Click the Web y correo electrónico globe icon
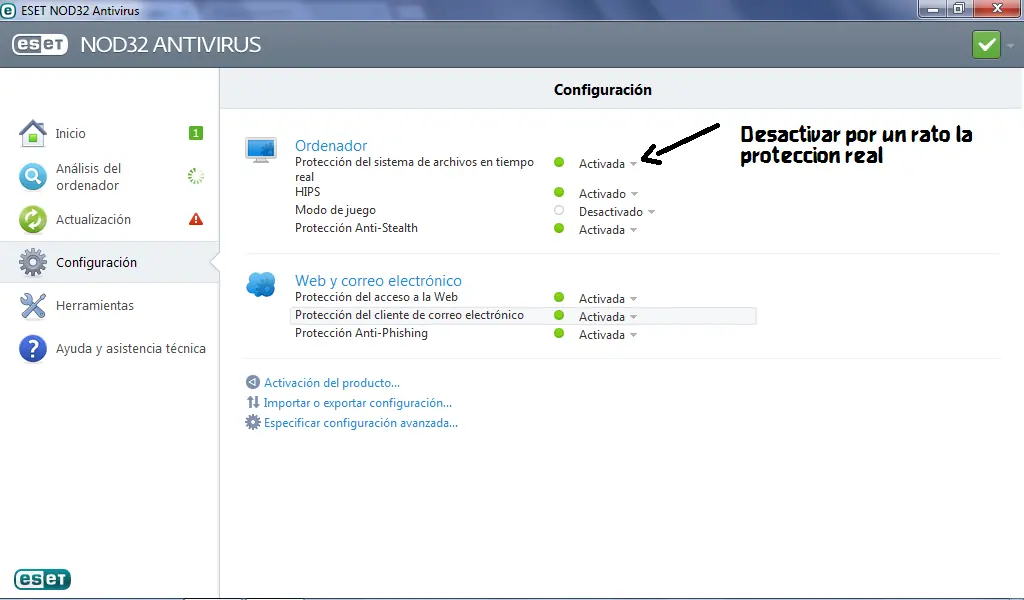The image size is (1024, 600). [261, 285]
